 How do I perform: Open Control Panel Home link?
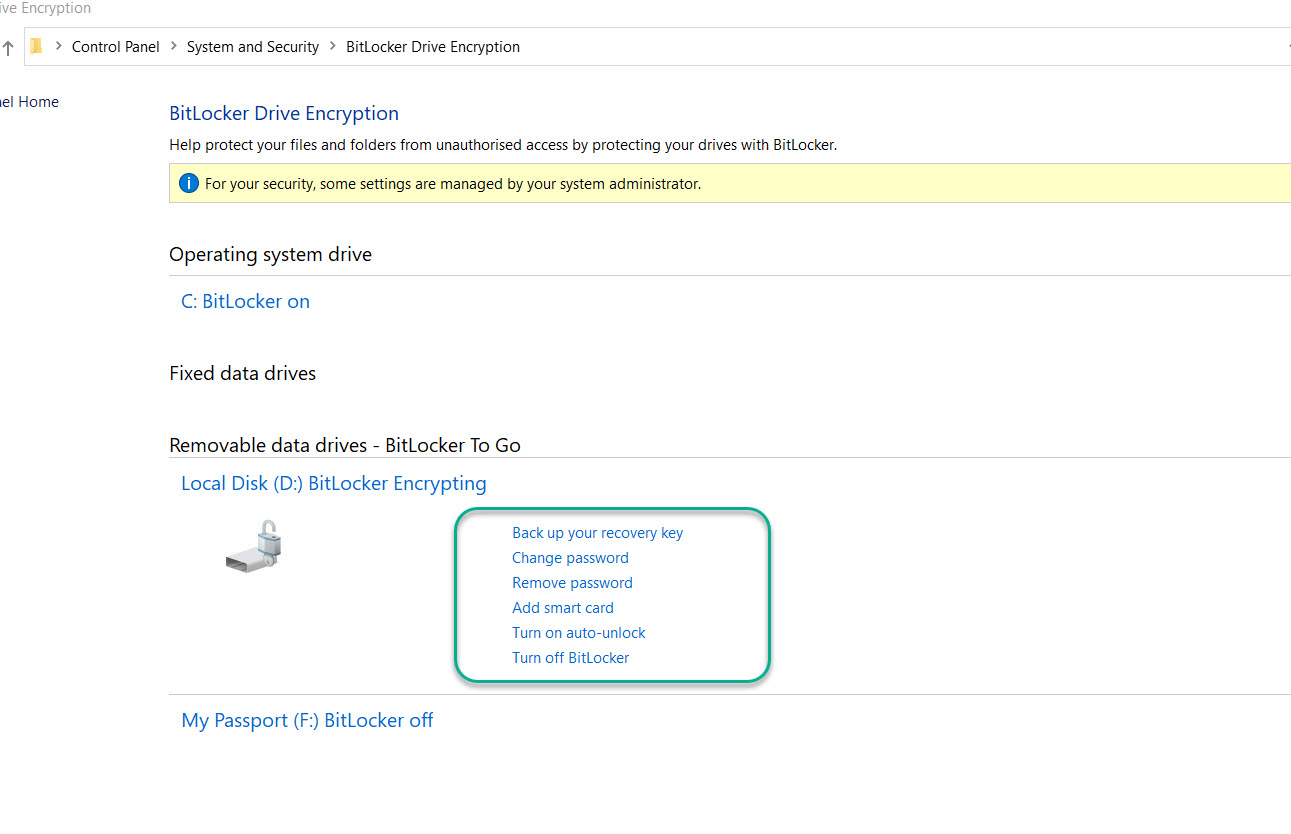(29, 102)
